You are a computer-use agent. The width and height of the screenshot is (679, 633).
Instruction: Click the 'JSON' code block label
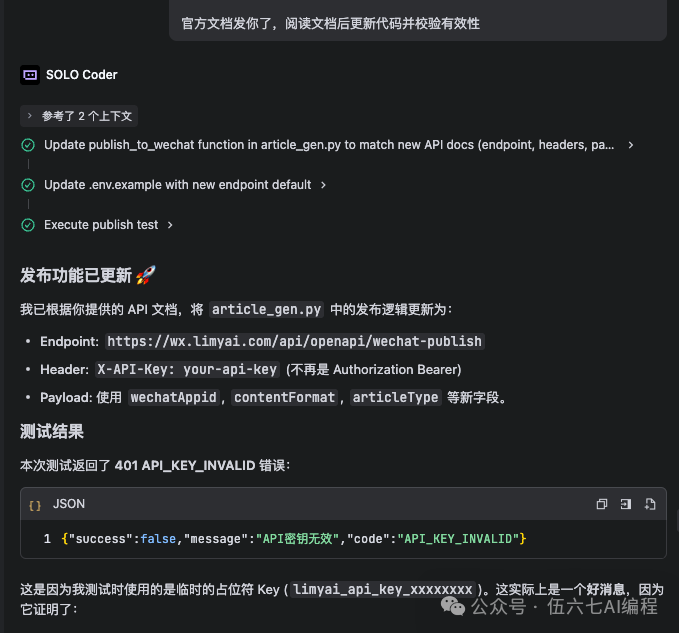coord(69,504)
